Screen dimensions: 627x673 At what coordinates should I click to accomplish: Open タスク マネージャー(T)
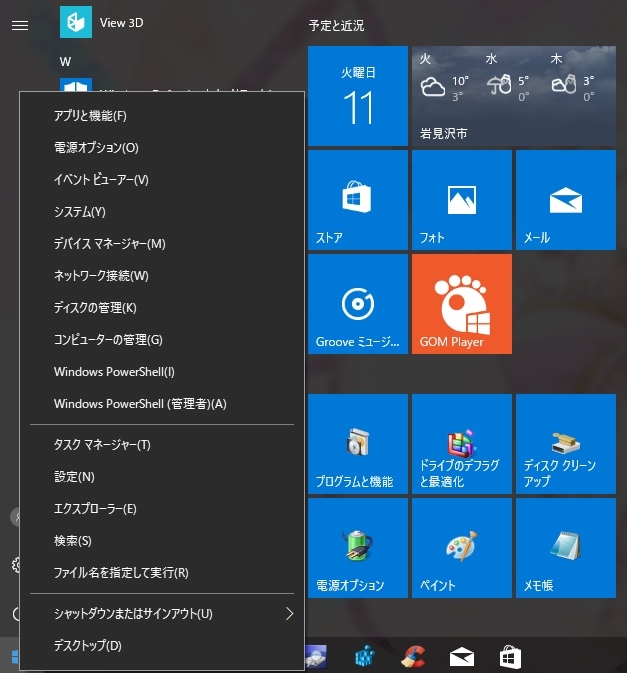click(162, 445)
